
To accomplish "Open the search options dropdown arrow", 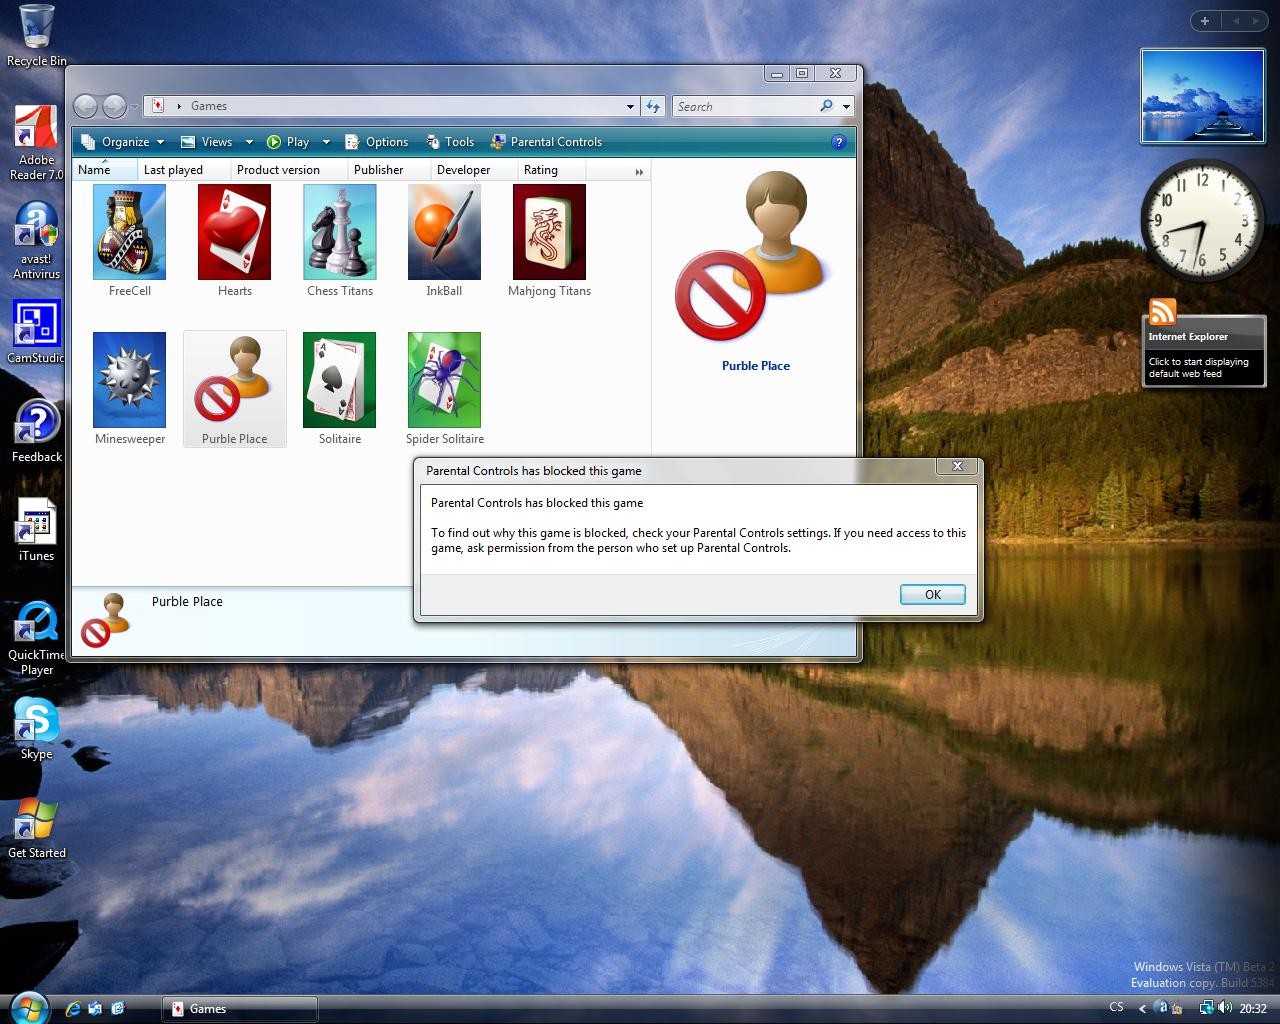I will point(846,106).
